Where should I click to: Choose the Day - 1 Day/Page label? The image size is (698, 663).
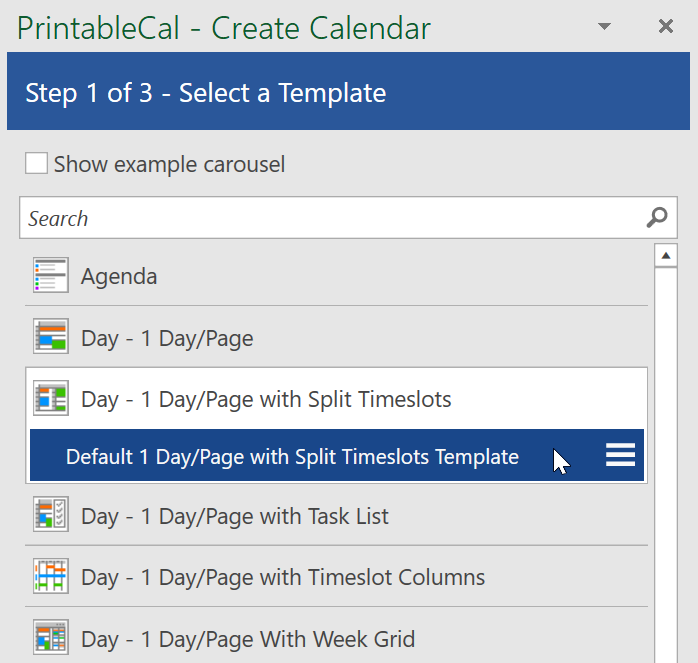(x=167, y=338)
